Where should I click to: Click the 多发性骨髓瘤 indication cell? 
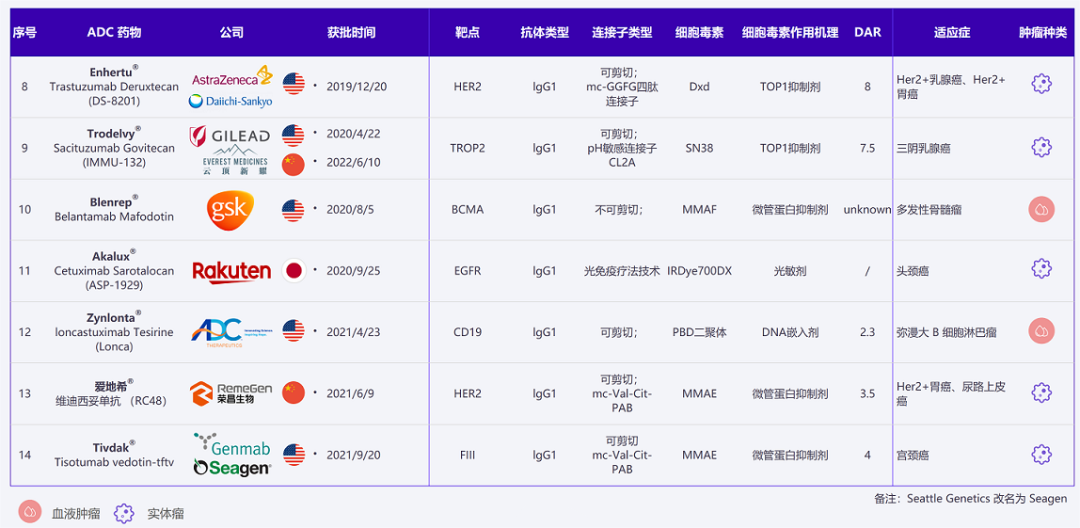929,209
